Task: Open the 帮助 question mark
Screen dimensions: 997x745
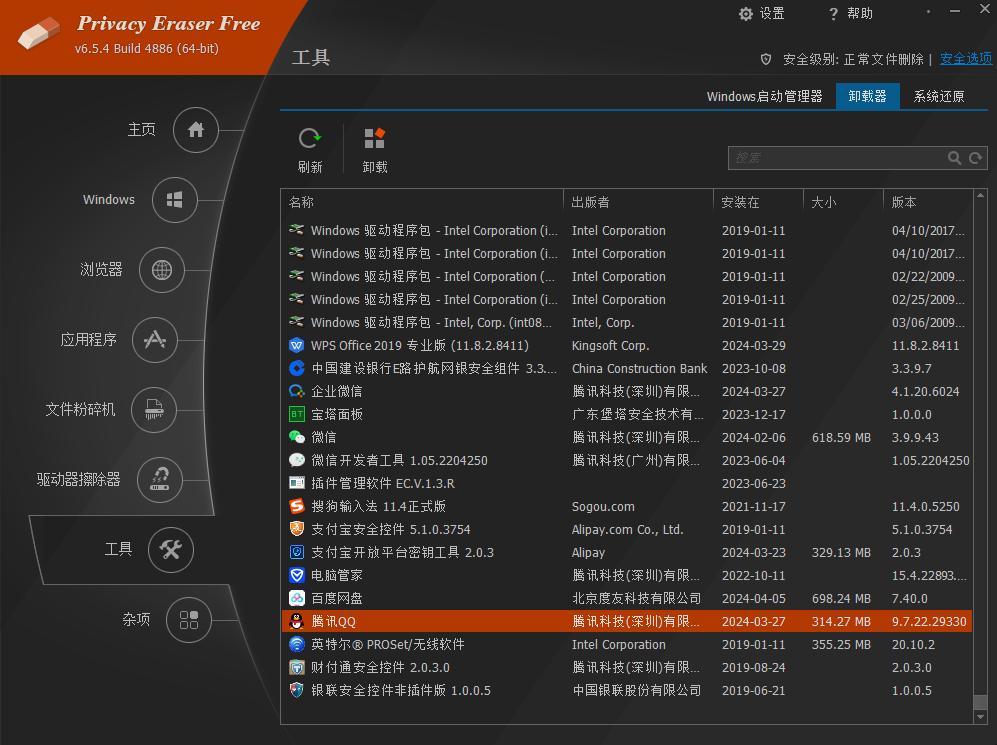Action: (x=834, y=14)
